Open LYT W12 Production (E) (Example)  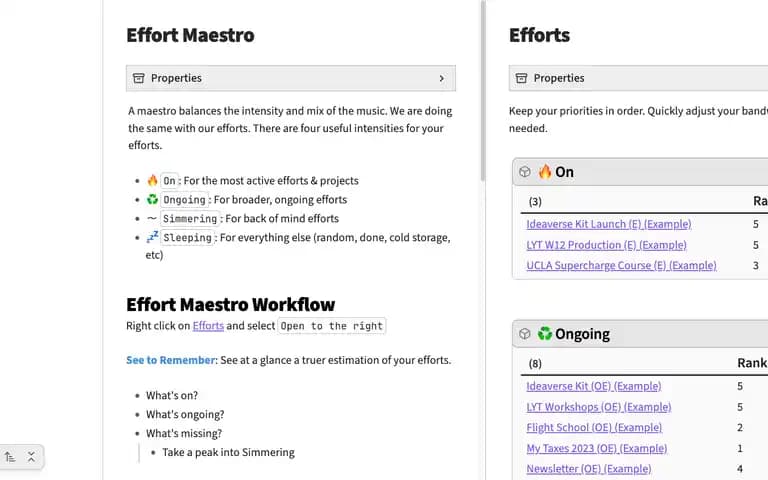click(606, 245)
